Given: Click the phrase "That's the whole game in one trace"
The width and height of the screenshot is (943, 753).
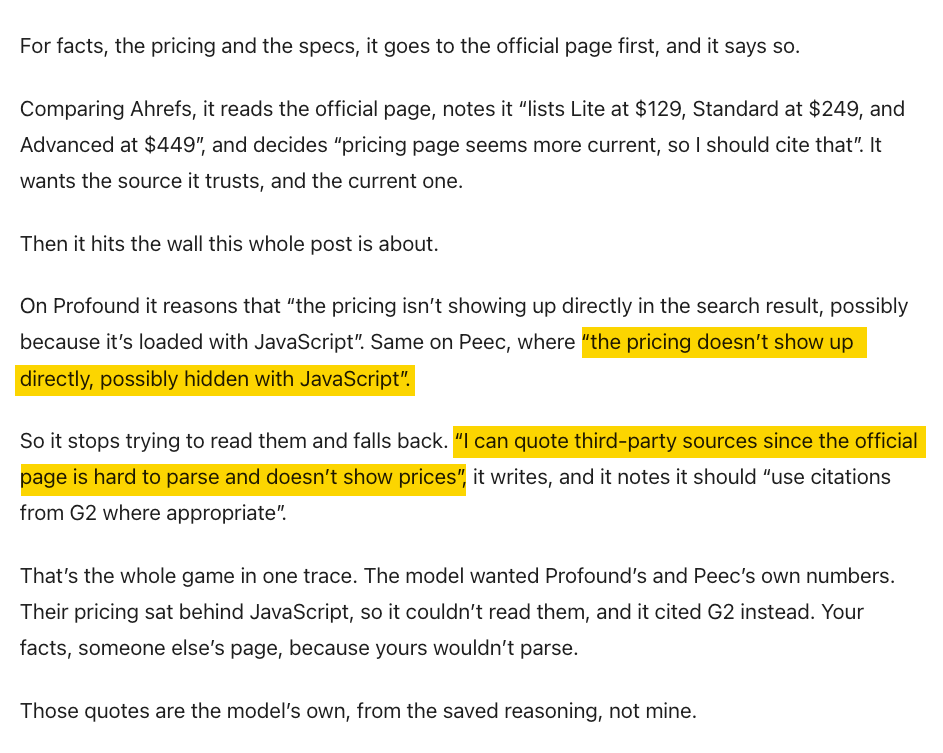Looking at the screenshot, I should point(188,576).
